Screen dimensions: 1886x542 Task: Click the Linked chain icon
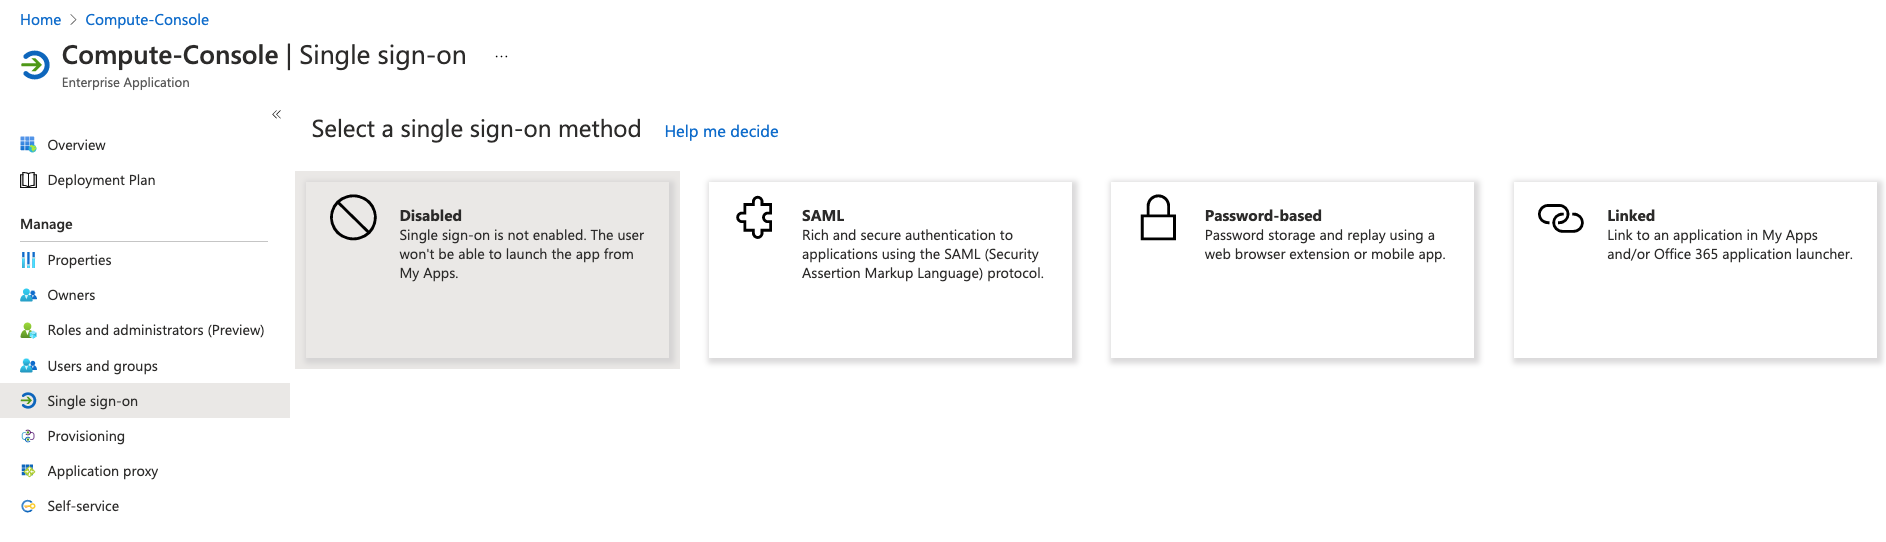1560,217
